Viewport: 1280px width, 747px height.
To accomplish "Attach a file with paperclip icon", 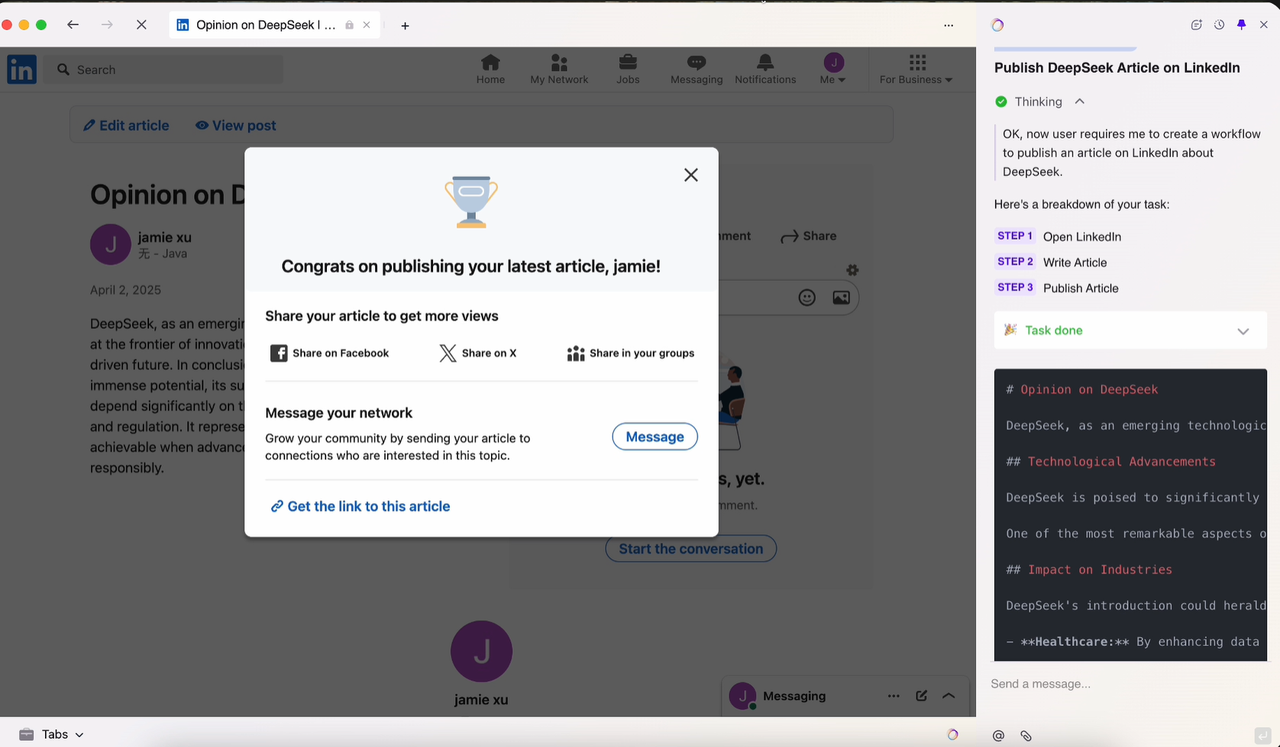I will pyautogui.click(x=1026, y=736).
